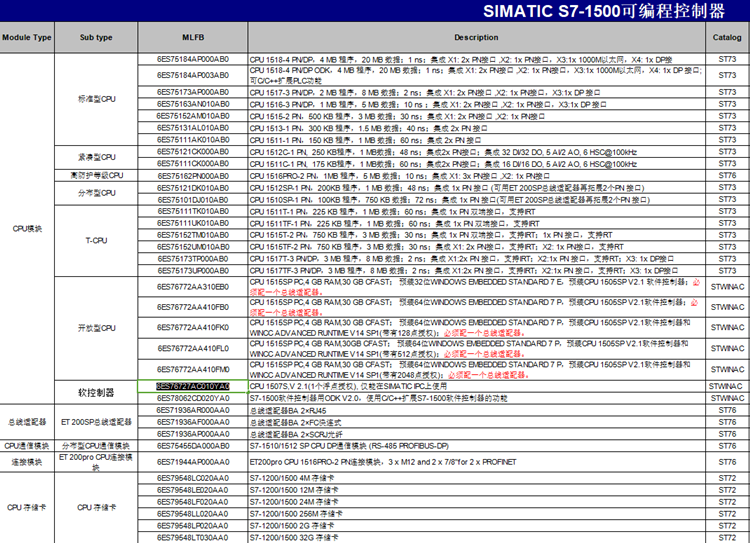Select cell 6ES79548LC020AA0
The height and width of the screenshot is (543, 750).
tap(193, 478)
